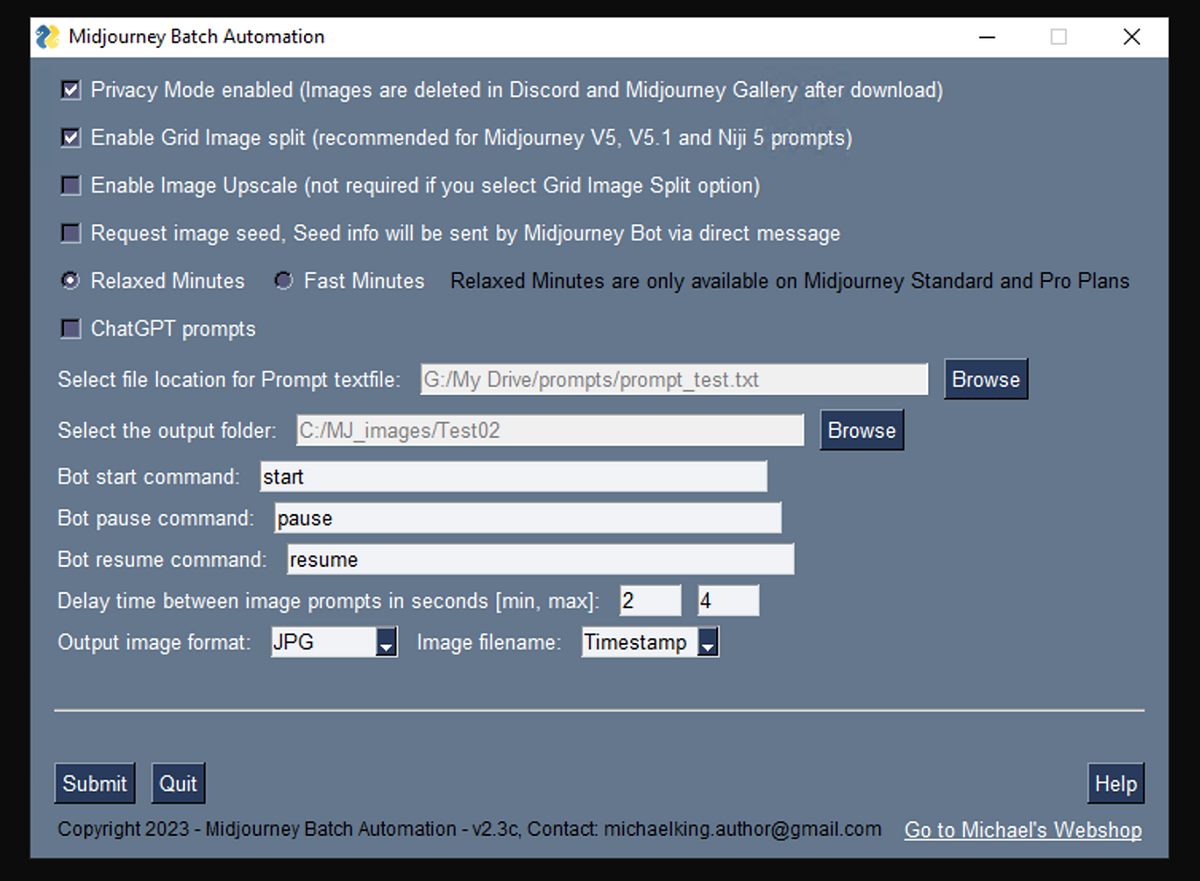1200x881 pixels.
Task: Open the Help dialog
Action: pyautogui.click(x=1116, y=783)
